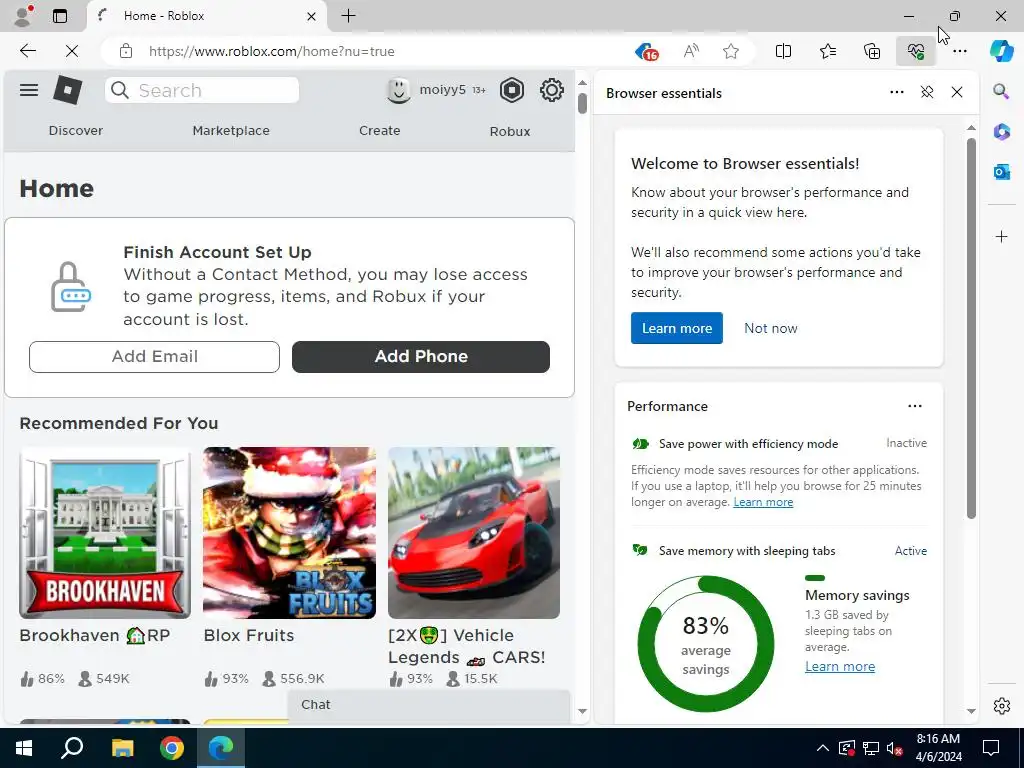
Task: Click the Add Email button
Action: (154, 357)
